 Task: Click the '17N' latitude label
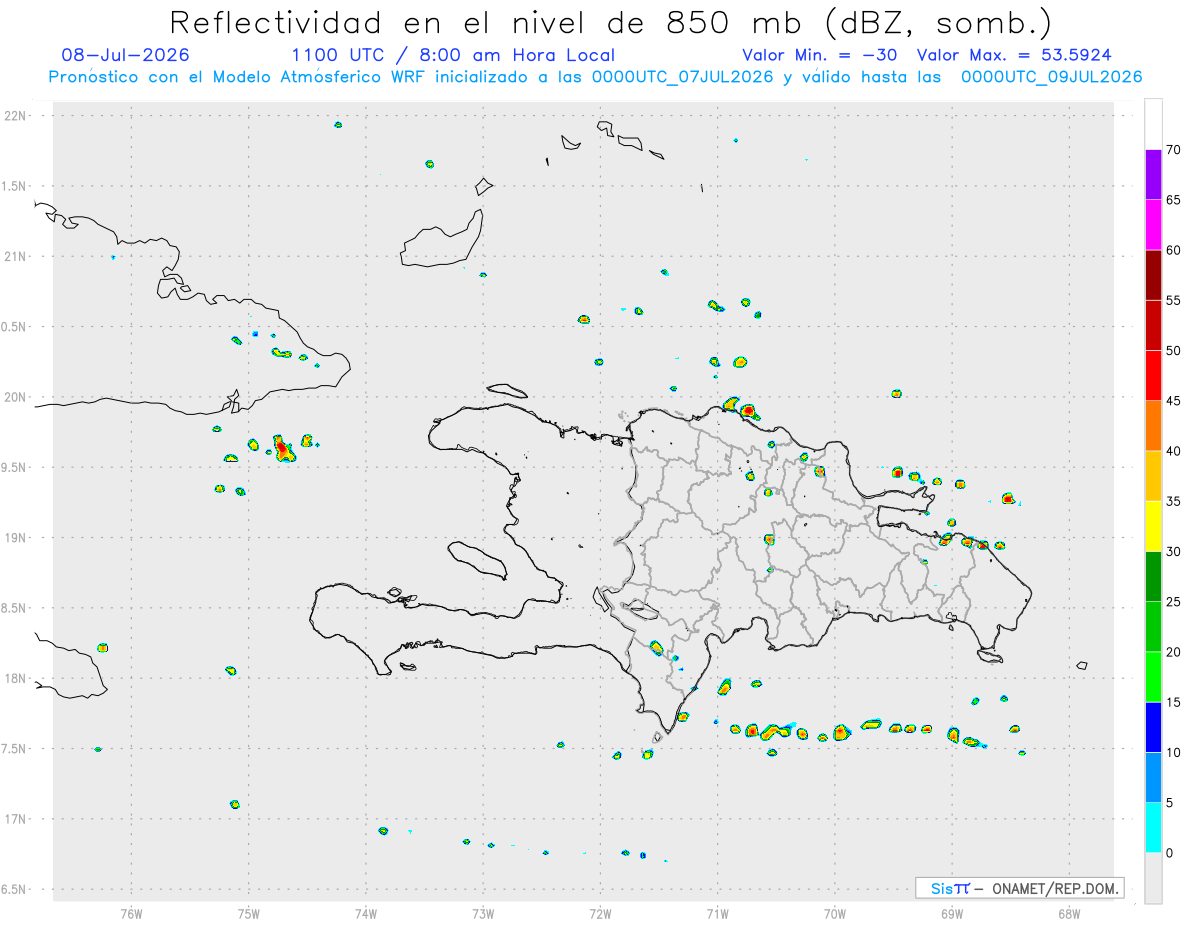(x=16, y=819)
